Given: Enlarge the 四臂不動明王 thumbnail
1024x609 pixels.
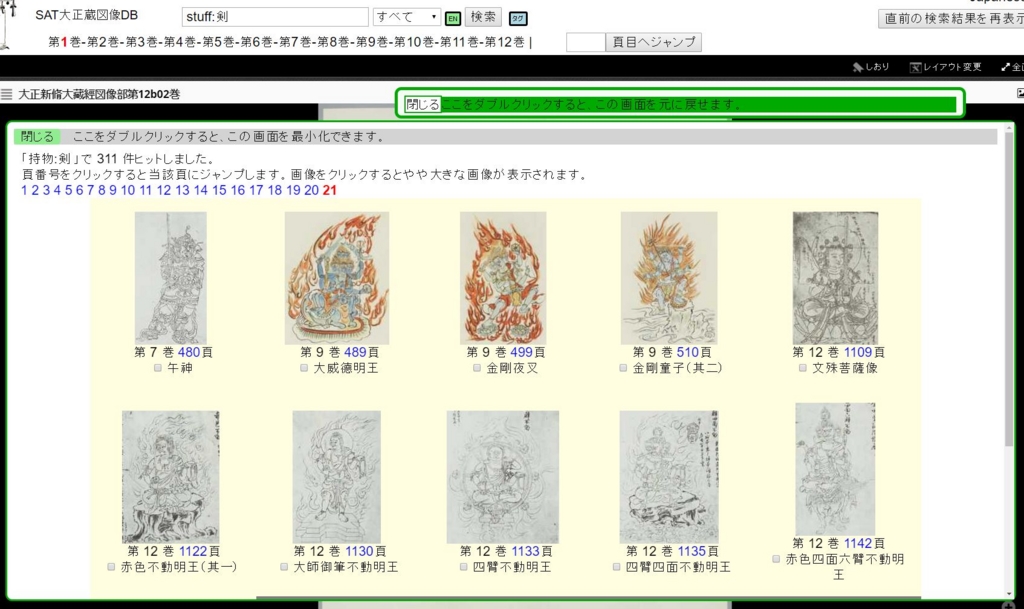Looking at the screenshot, I should [503, 477].
